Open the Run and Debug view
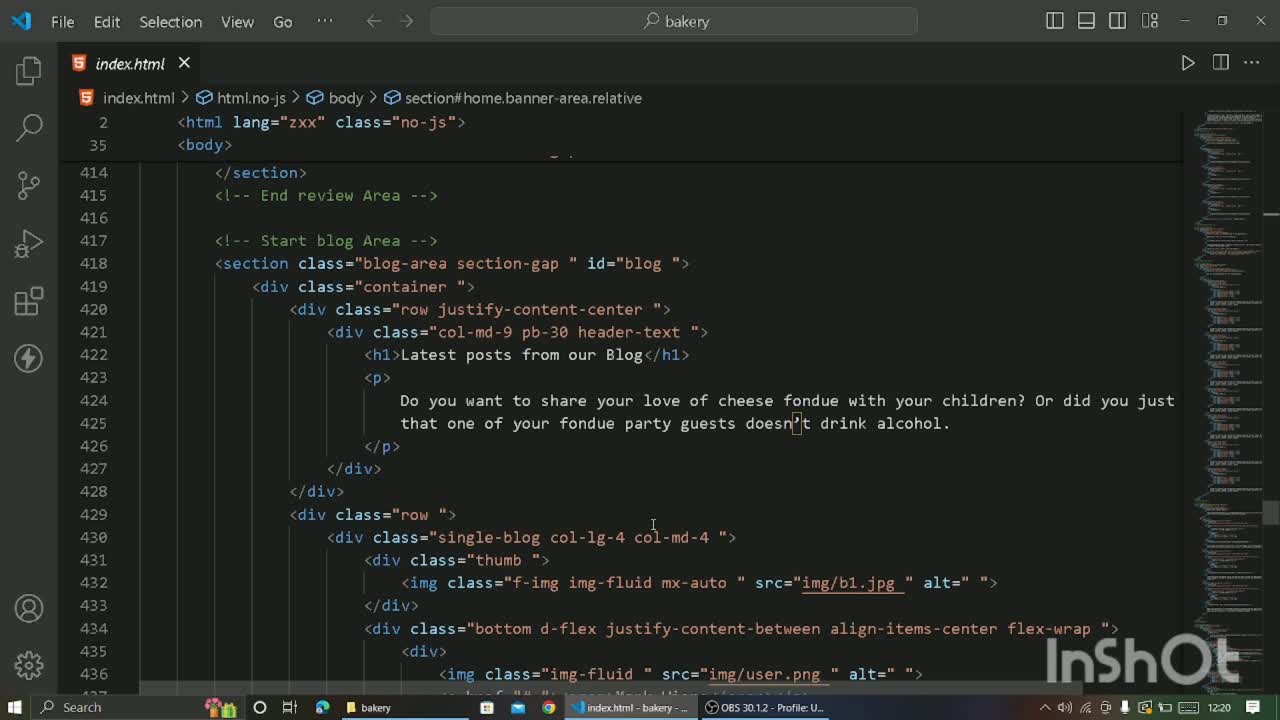1280x720 pixels. tap(29, 243)
